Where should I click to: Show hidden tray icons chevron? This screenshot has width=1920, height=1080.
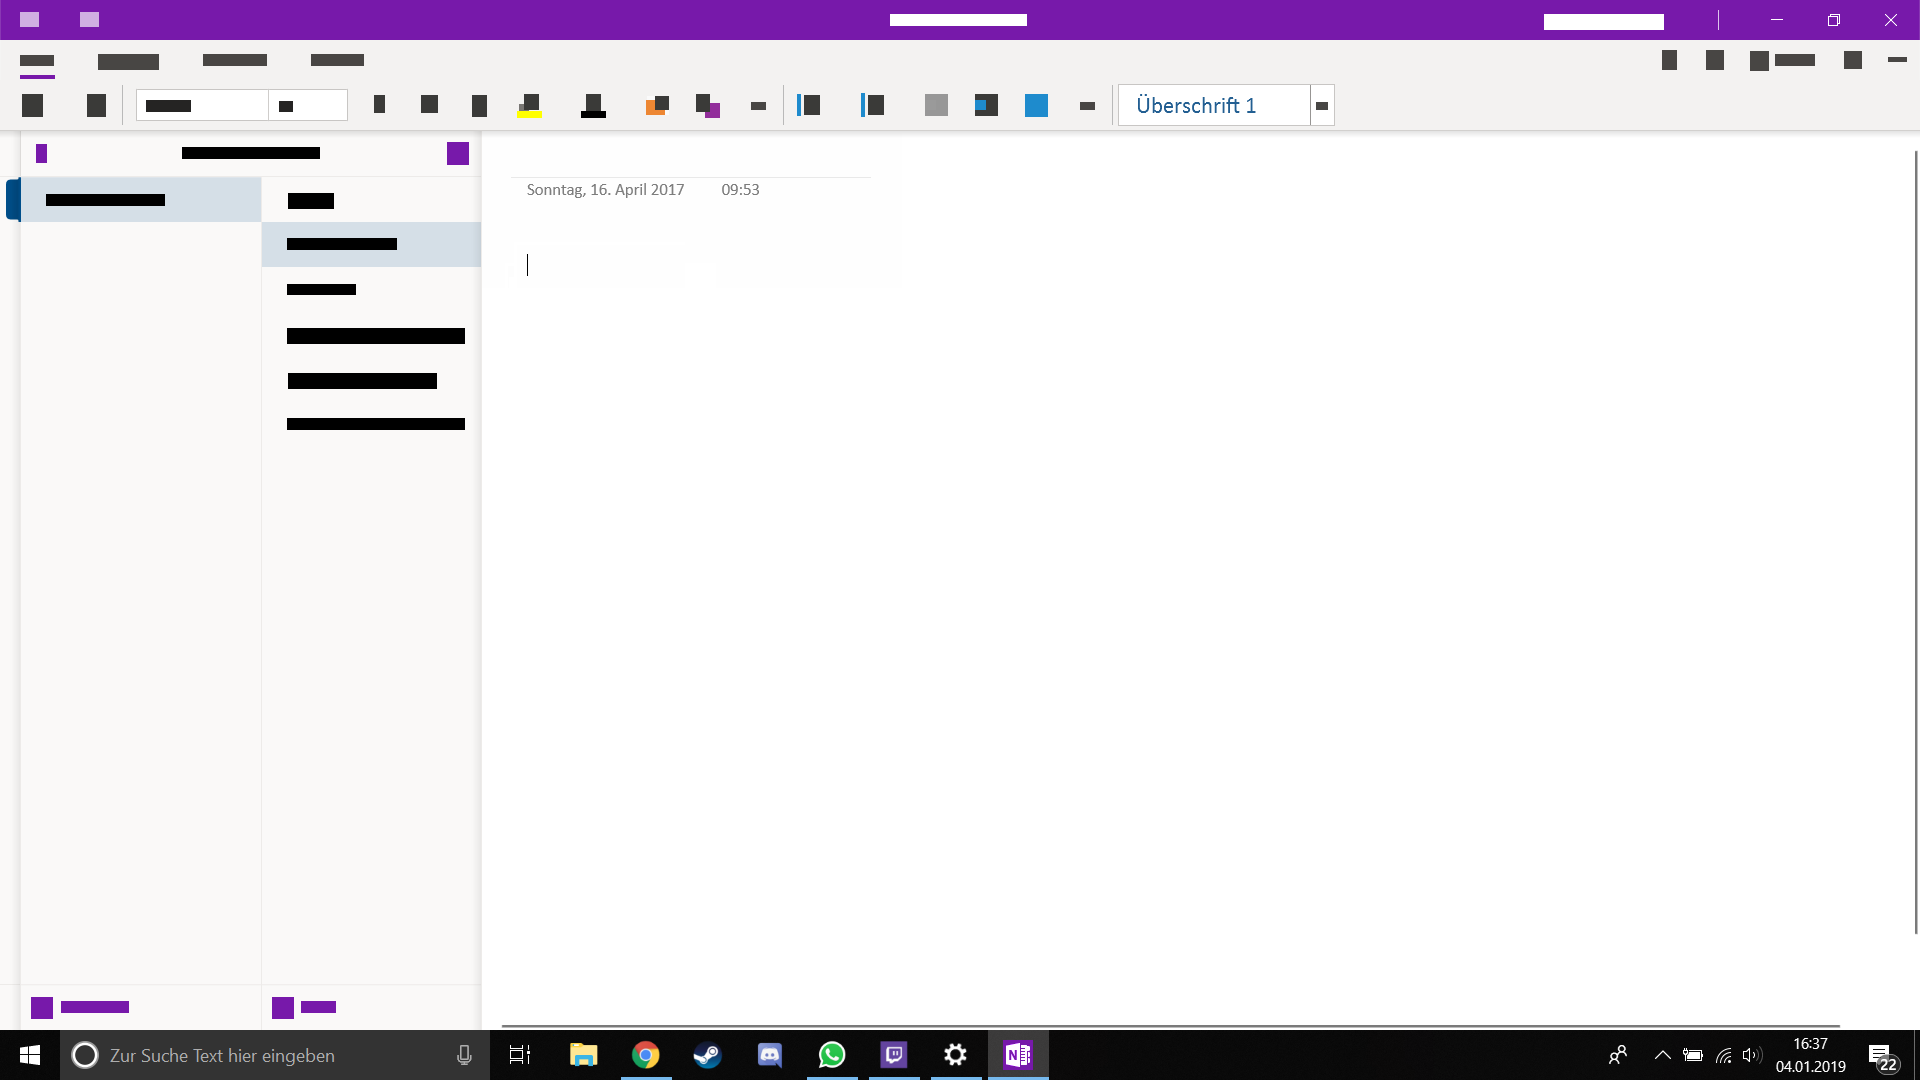(1662, 1055)
